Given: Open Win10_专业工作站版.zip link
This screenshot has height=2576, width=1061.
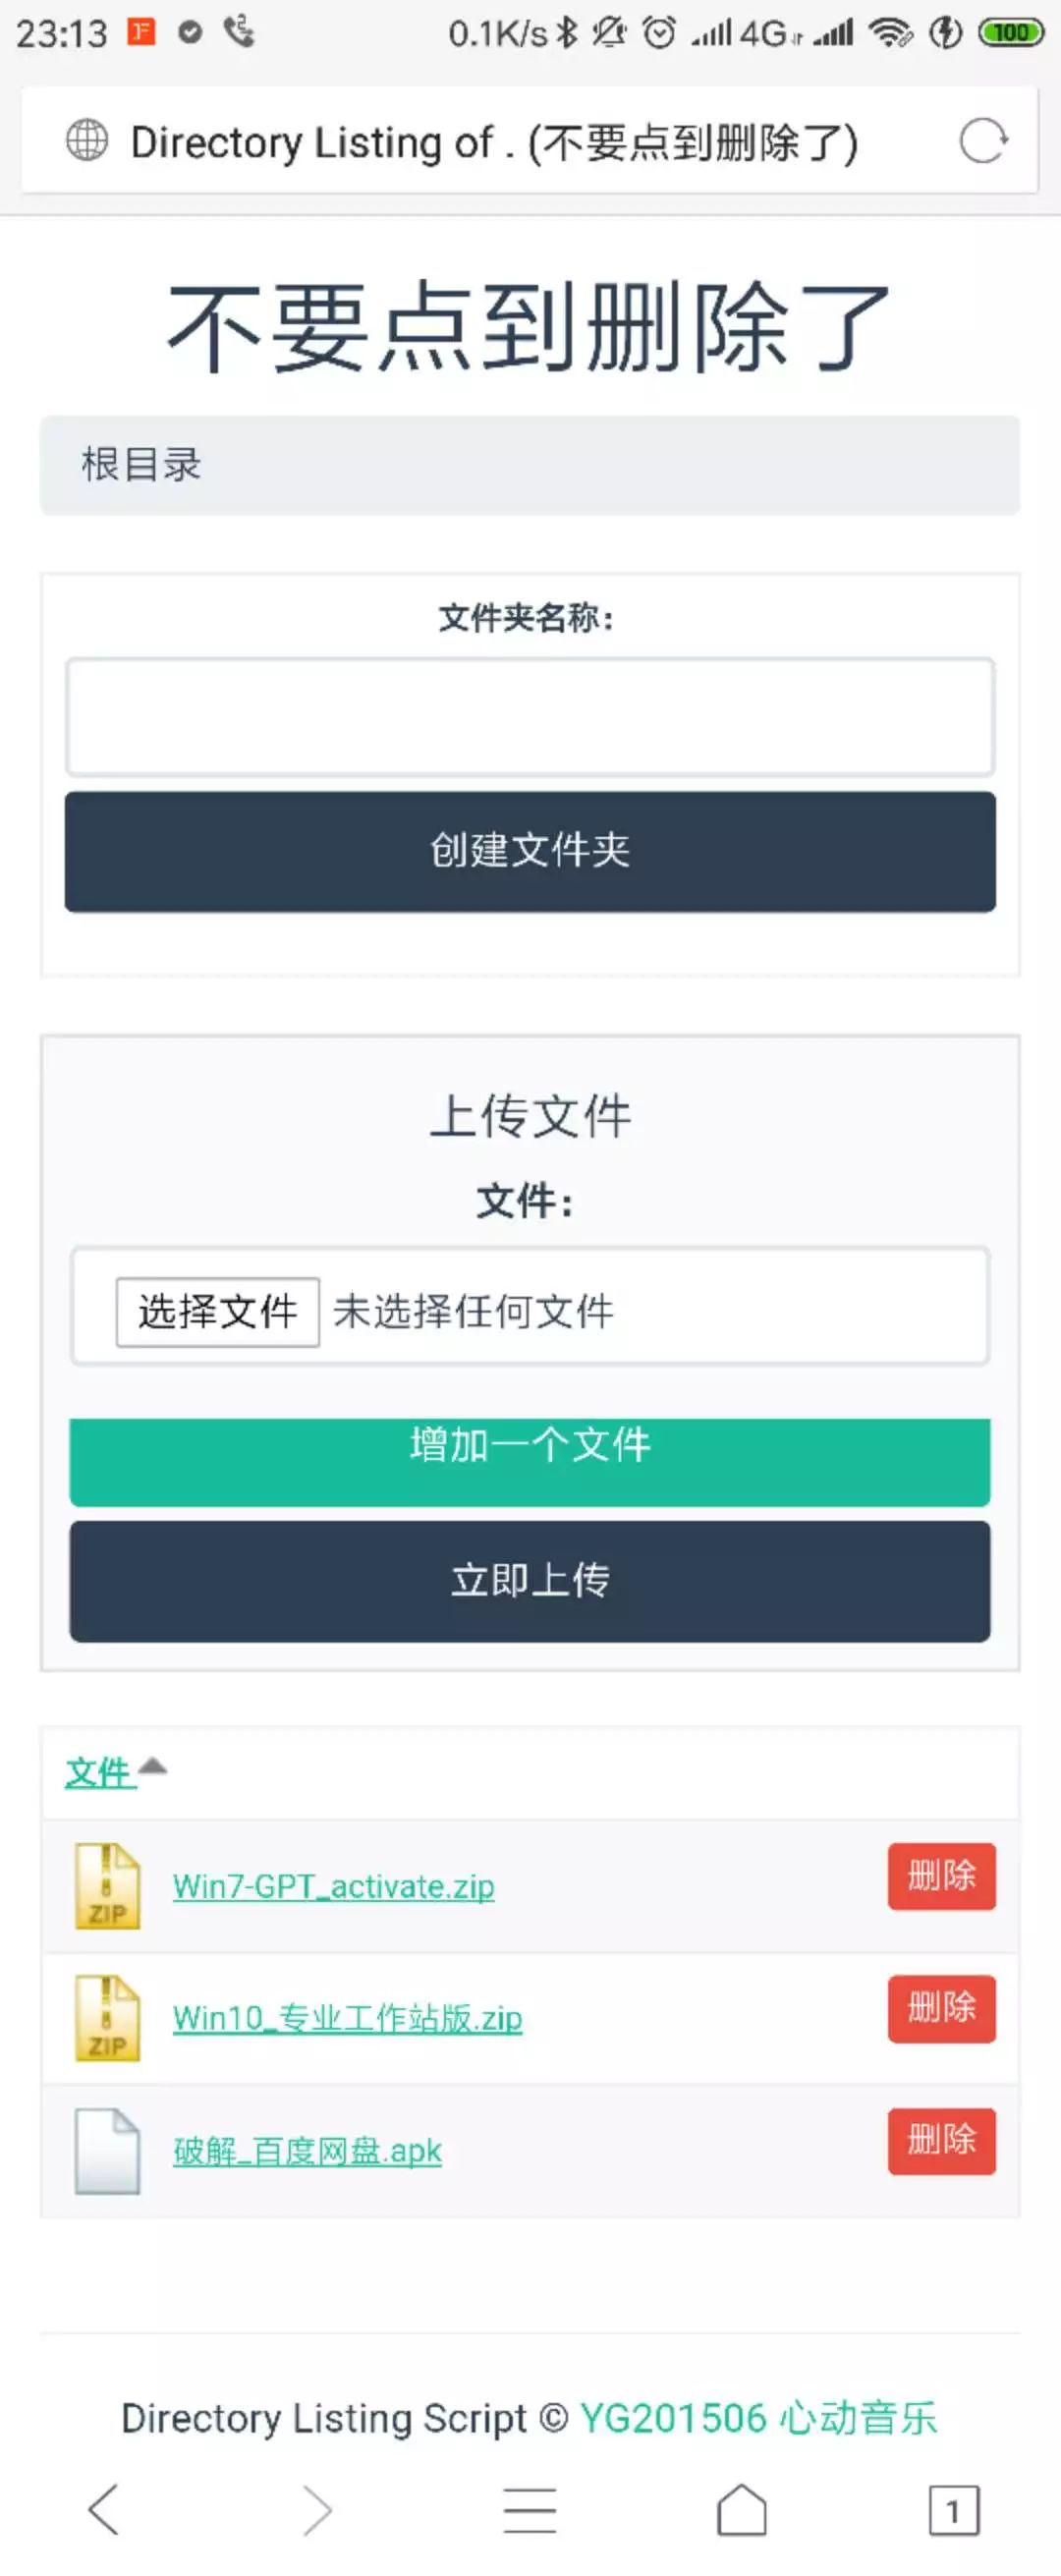Looking at the screenshot, I should [x=348, y=2018].
